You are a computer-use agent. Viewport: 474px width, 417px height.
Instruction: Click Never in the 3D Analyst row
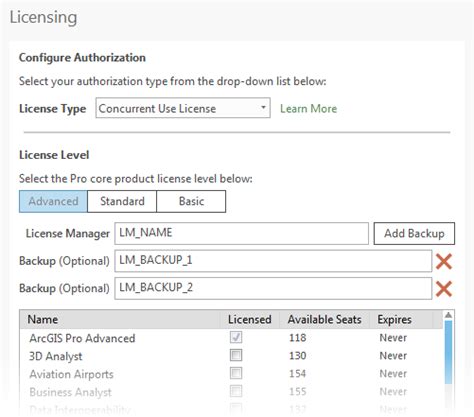pyautogui.click(x=393, y=356)
